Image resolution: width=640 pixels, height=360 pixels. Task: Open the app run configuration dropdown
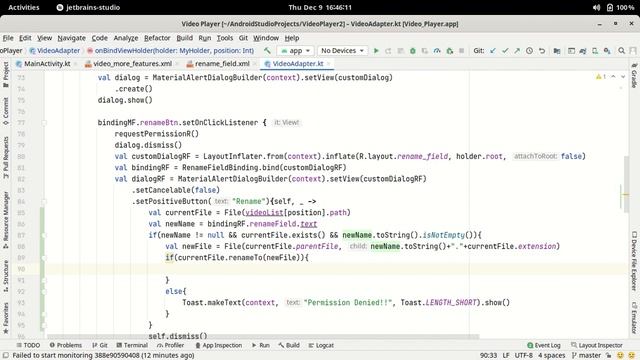pyautogui.click(x=296, y=51)
